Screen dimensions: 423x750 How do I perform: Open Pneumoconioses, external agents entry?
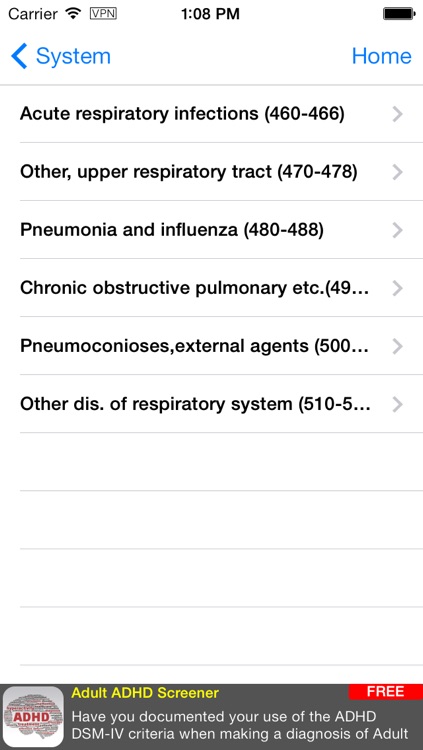pos(212,346)
